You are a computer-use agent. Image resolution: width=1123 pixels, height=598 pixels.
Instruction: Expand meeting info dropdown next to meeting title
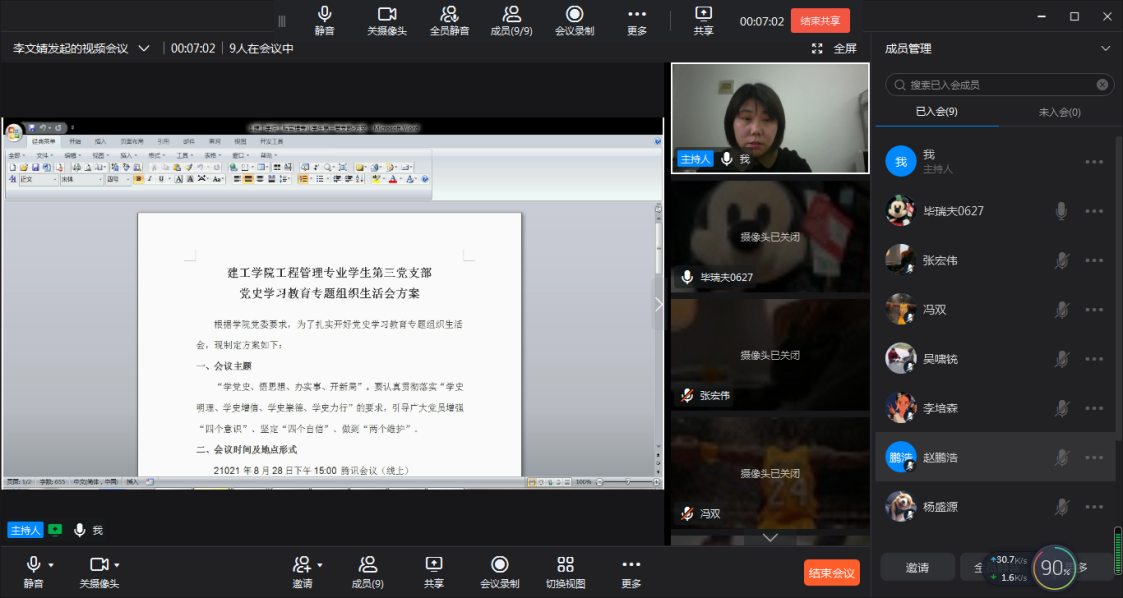click(x=144, y=48)
